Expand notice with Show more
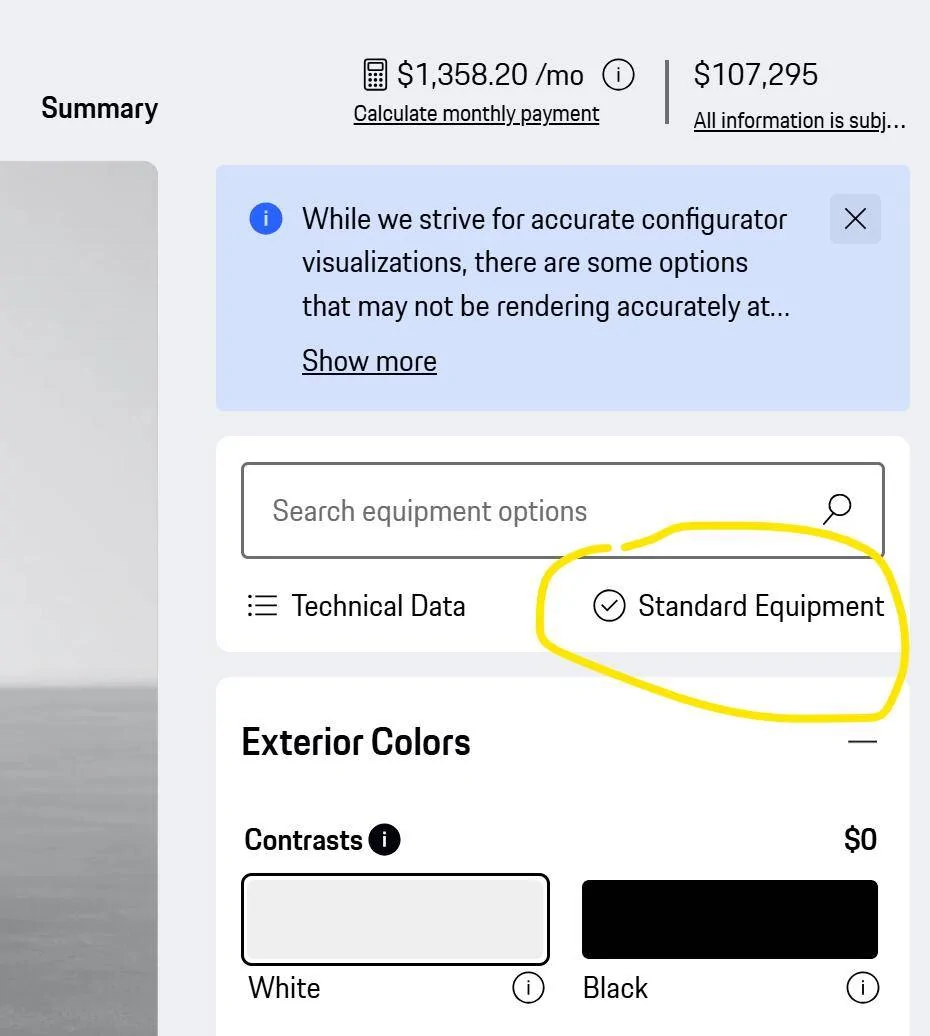Screen dimensions: 930x1036 coord(369,361)
